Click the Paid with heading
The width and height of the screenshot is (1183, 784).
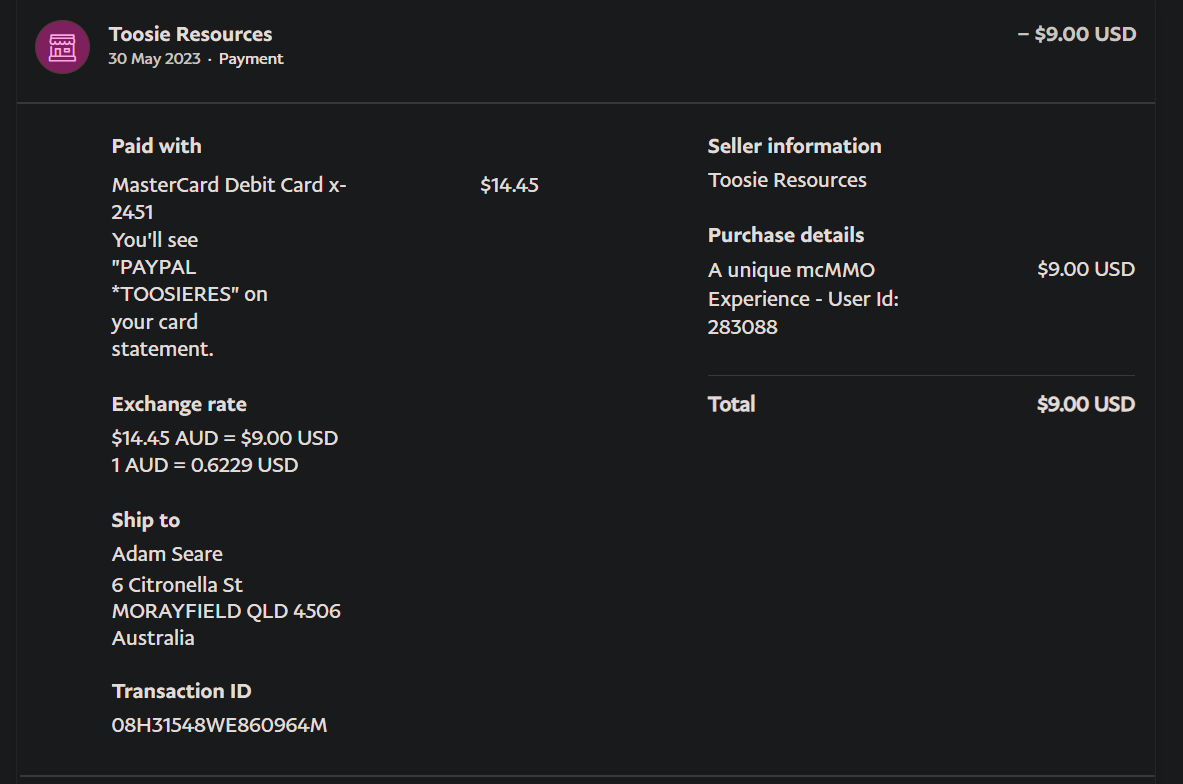point(157,146)
